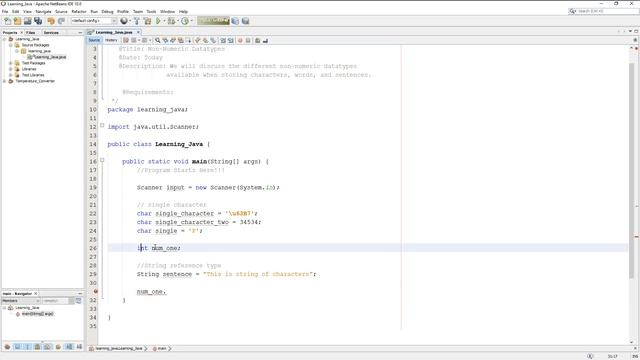The image size is (640, 360).
Task: Click the Shift Line Right editor icon
Action: tap(231, 40)
